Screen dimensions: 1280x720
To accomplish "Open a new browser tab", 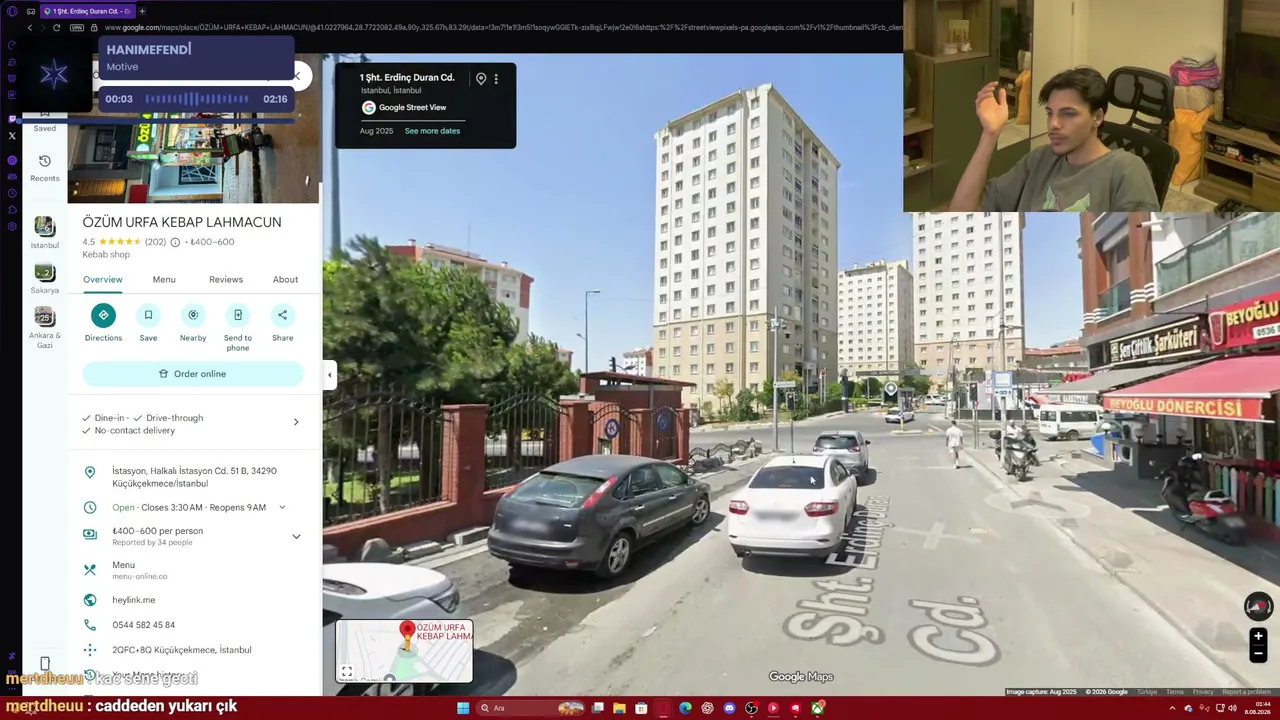I will click(x=142, y=11).
